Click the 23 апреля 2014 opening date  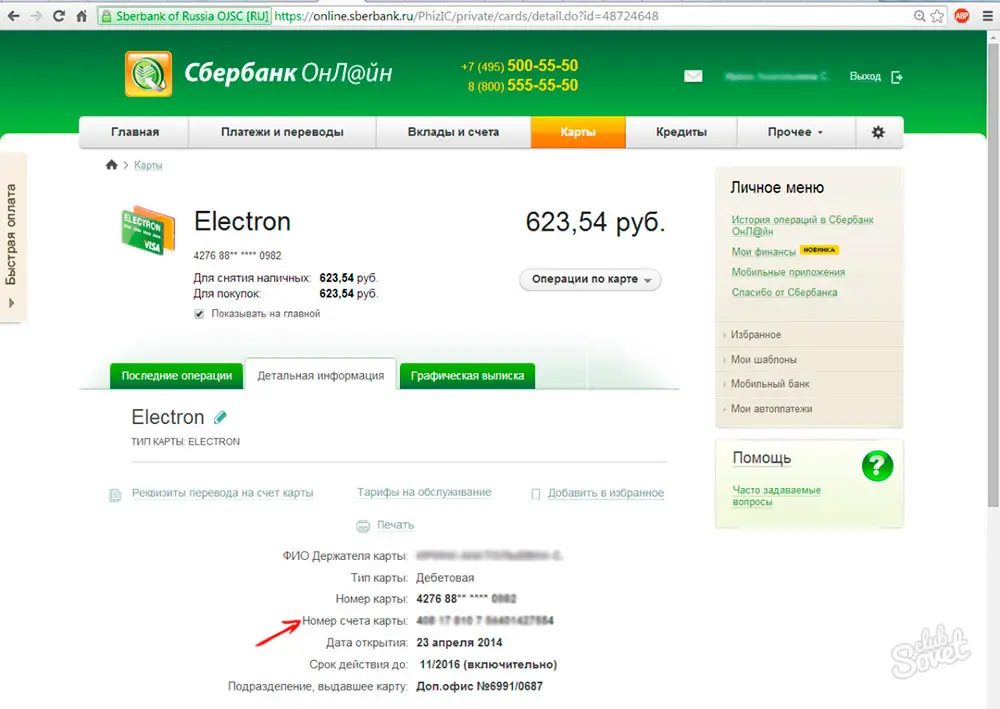[x=459, y=643]
